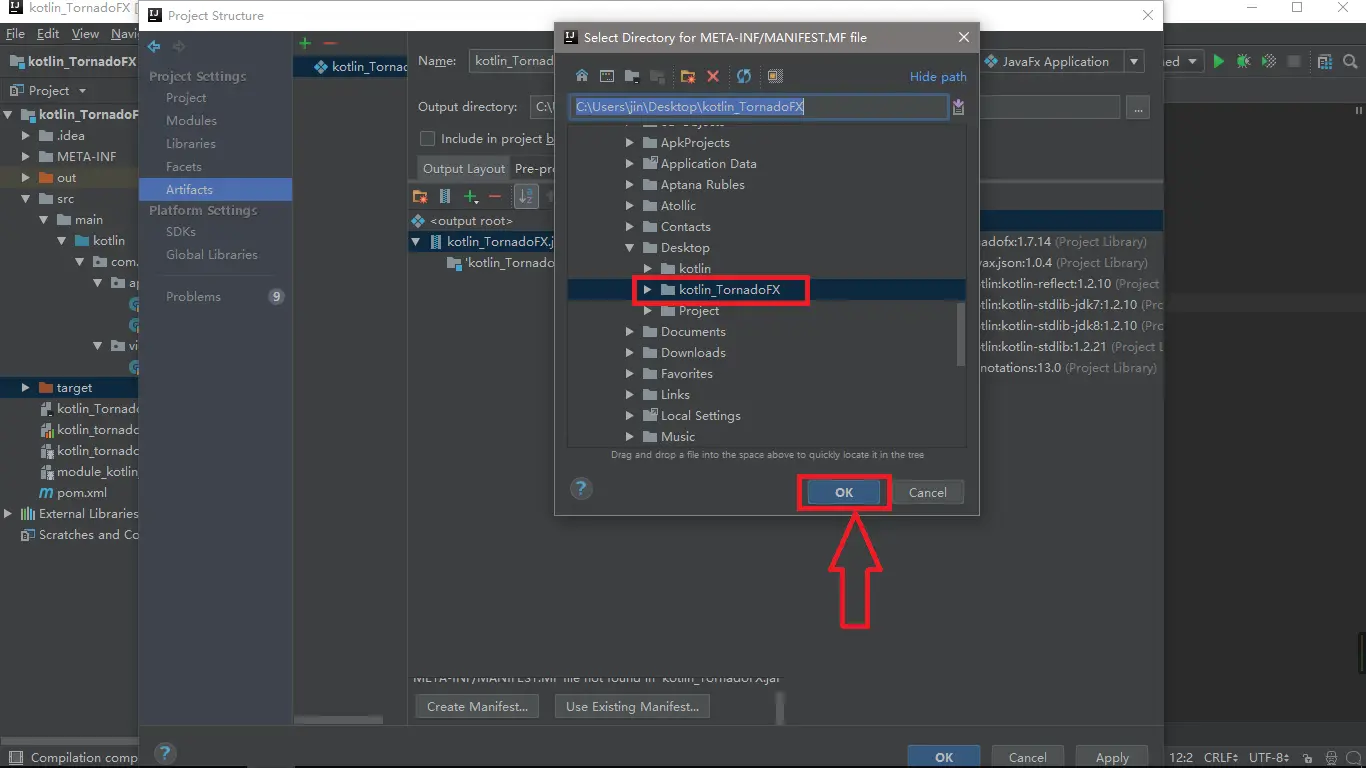Click Create Manifest button
Viewport: 1366px width, 768px height.
coord(477,706)
